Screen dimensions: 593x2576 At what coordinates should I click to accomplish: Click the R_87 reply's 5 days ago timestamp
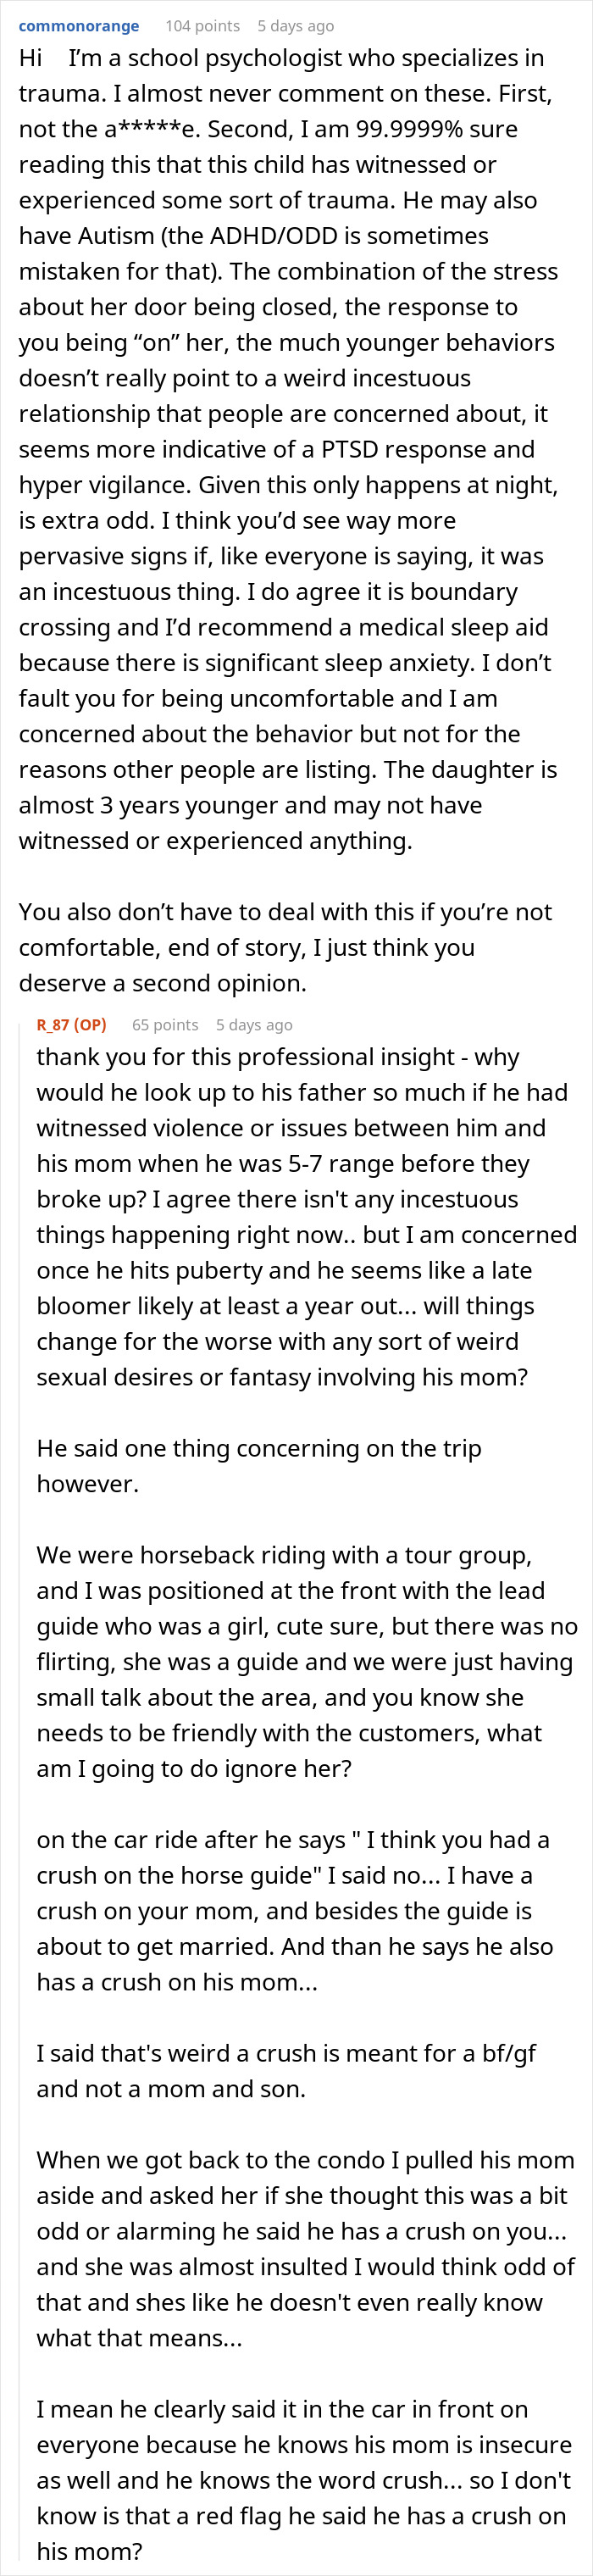[x=254, y=1025]
